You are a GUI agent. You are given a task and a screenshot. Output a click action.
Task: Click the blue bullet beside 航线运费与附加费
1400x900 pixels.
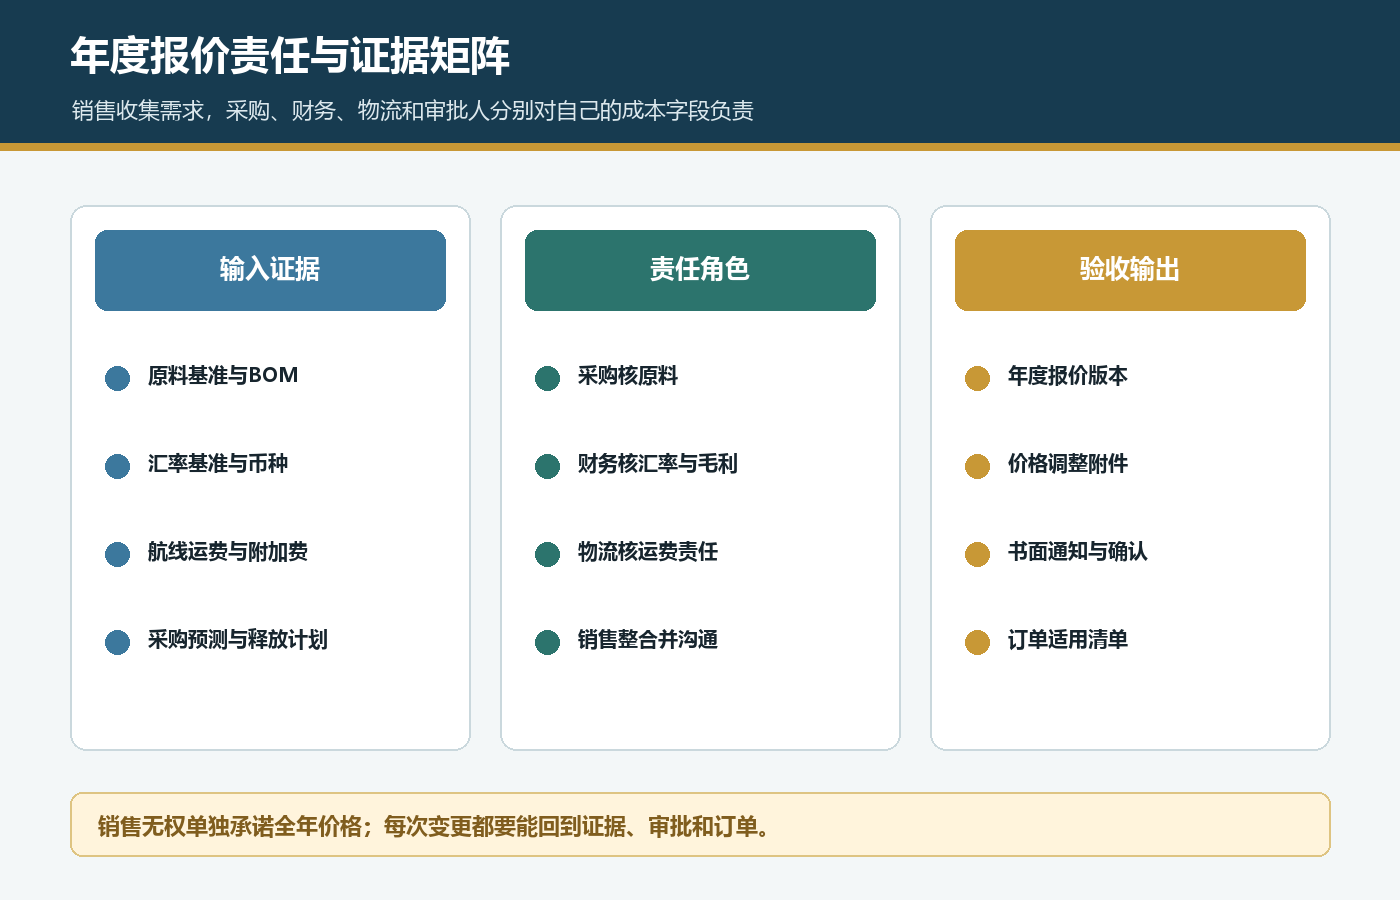pyautogui.click(x=118, y=554)
